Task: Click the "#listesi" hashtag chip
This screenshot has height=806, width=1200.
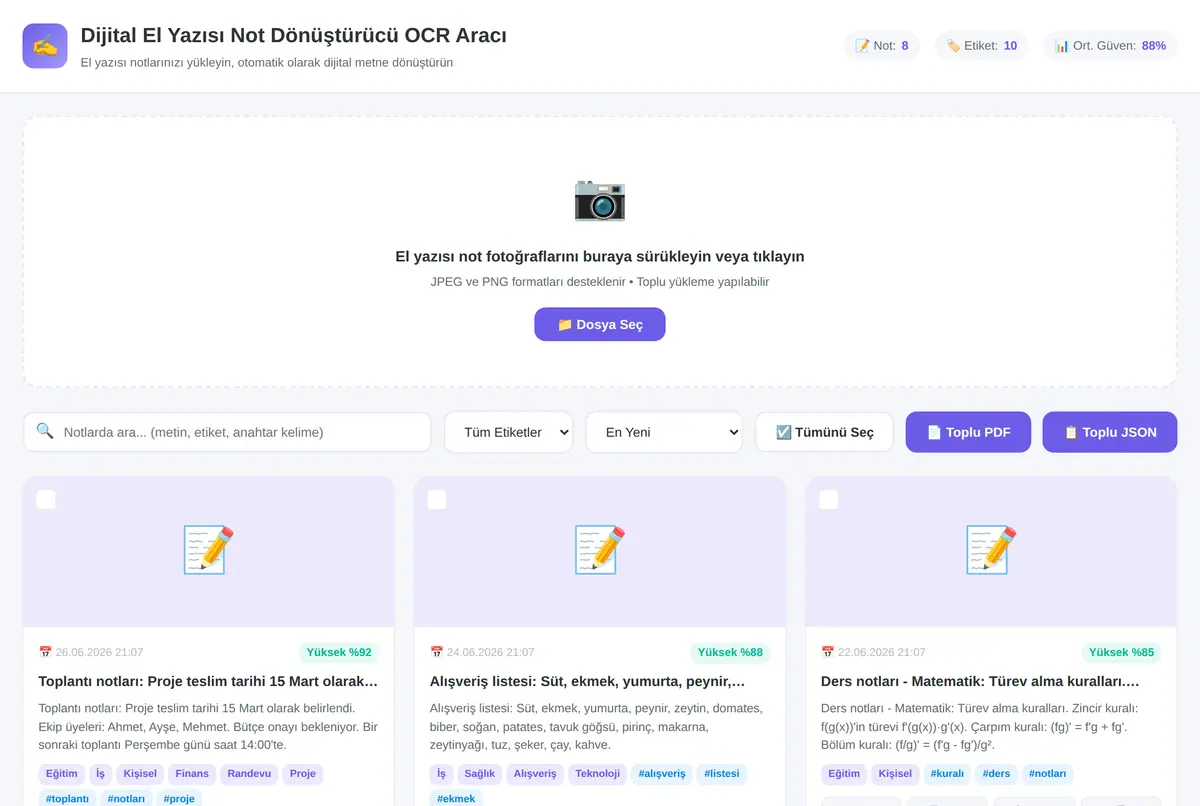Action: click(721, 774)
